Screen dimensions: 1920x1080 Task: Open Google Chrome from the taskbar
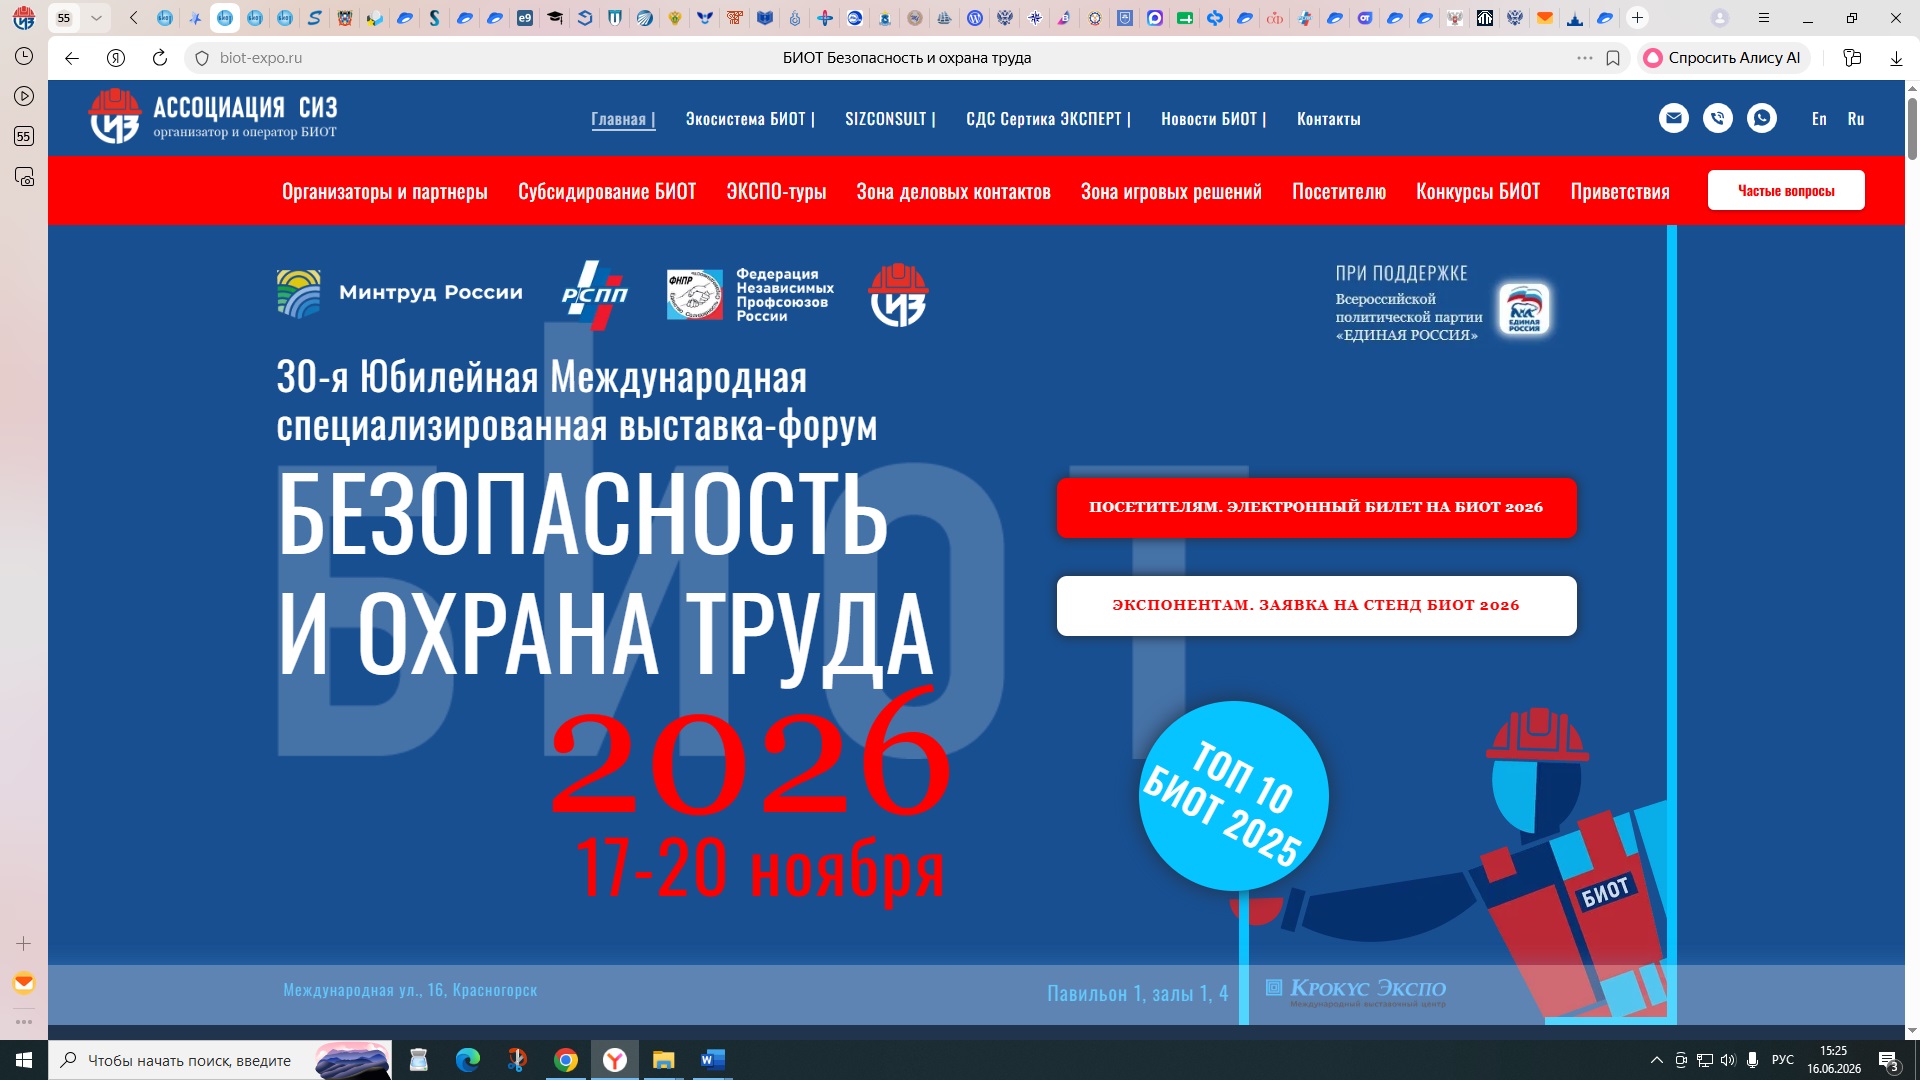click(566, 1060)
